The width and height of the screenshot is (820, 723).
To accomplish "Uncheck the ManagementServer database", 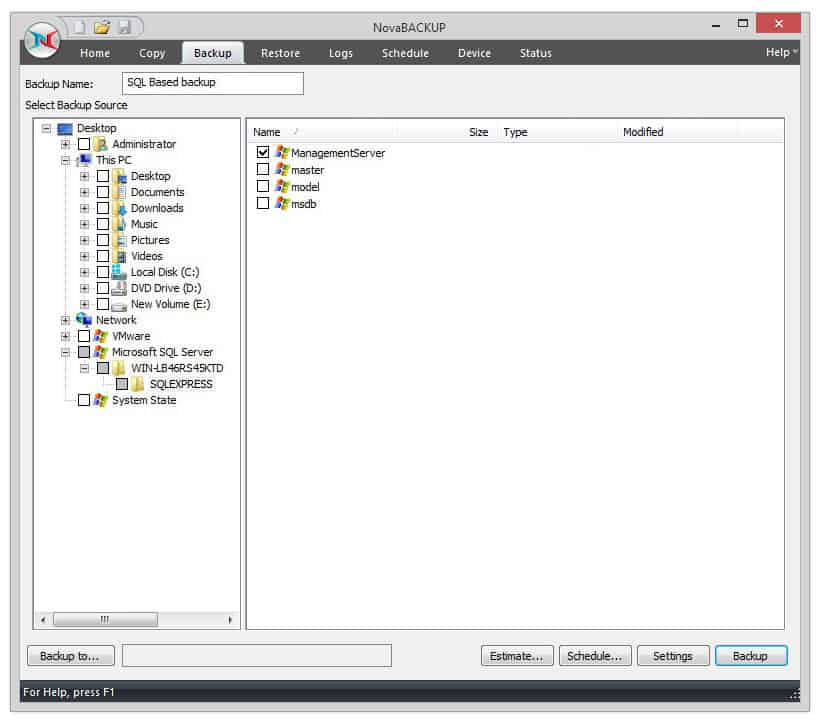I will (263, 152).
